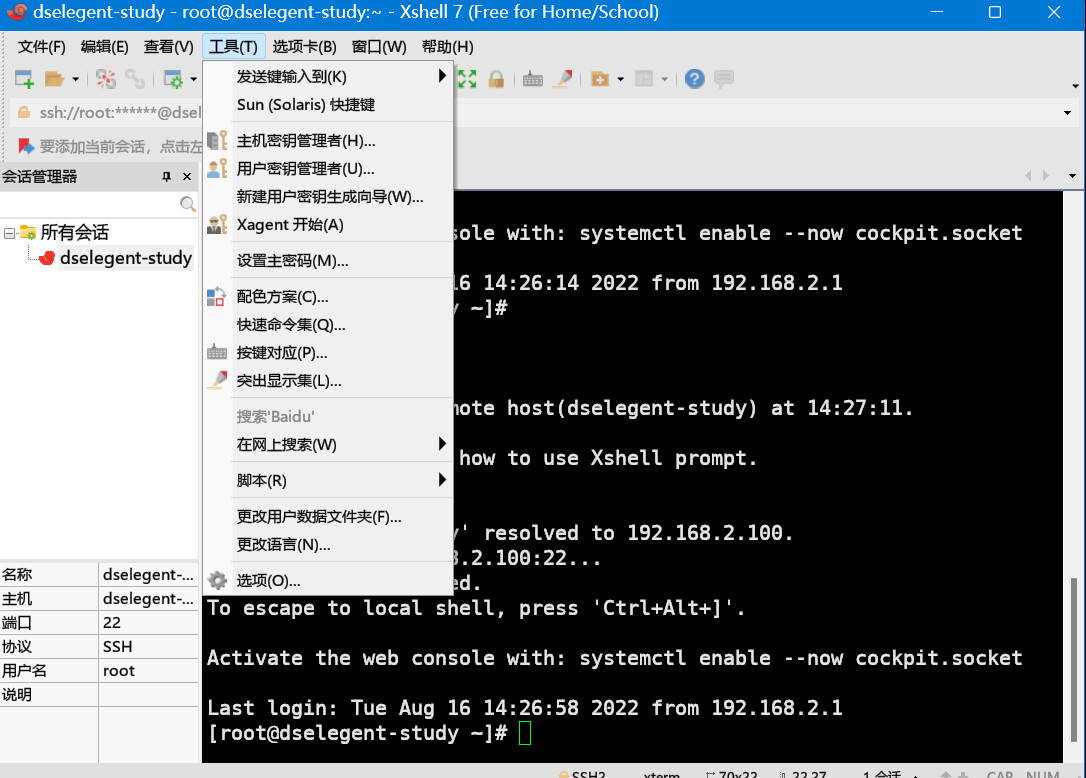Viewport: 1086px width, 778px height.
Task: Pin the Session Manager panel
Action: point(166,177)
